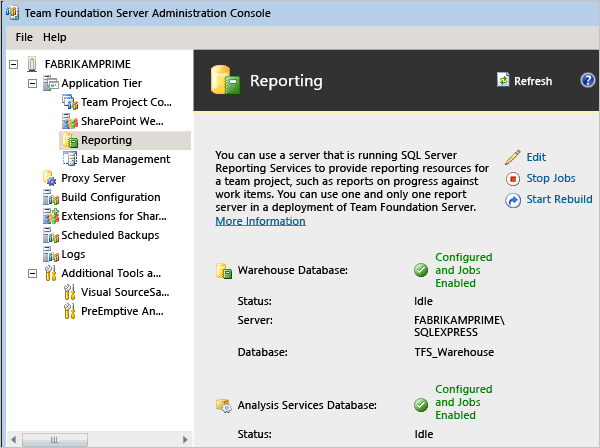Open the Help menu
The height and width of the screenshot is (448, 600).
click(55, 37)
